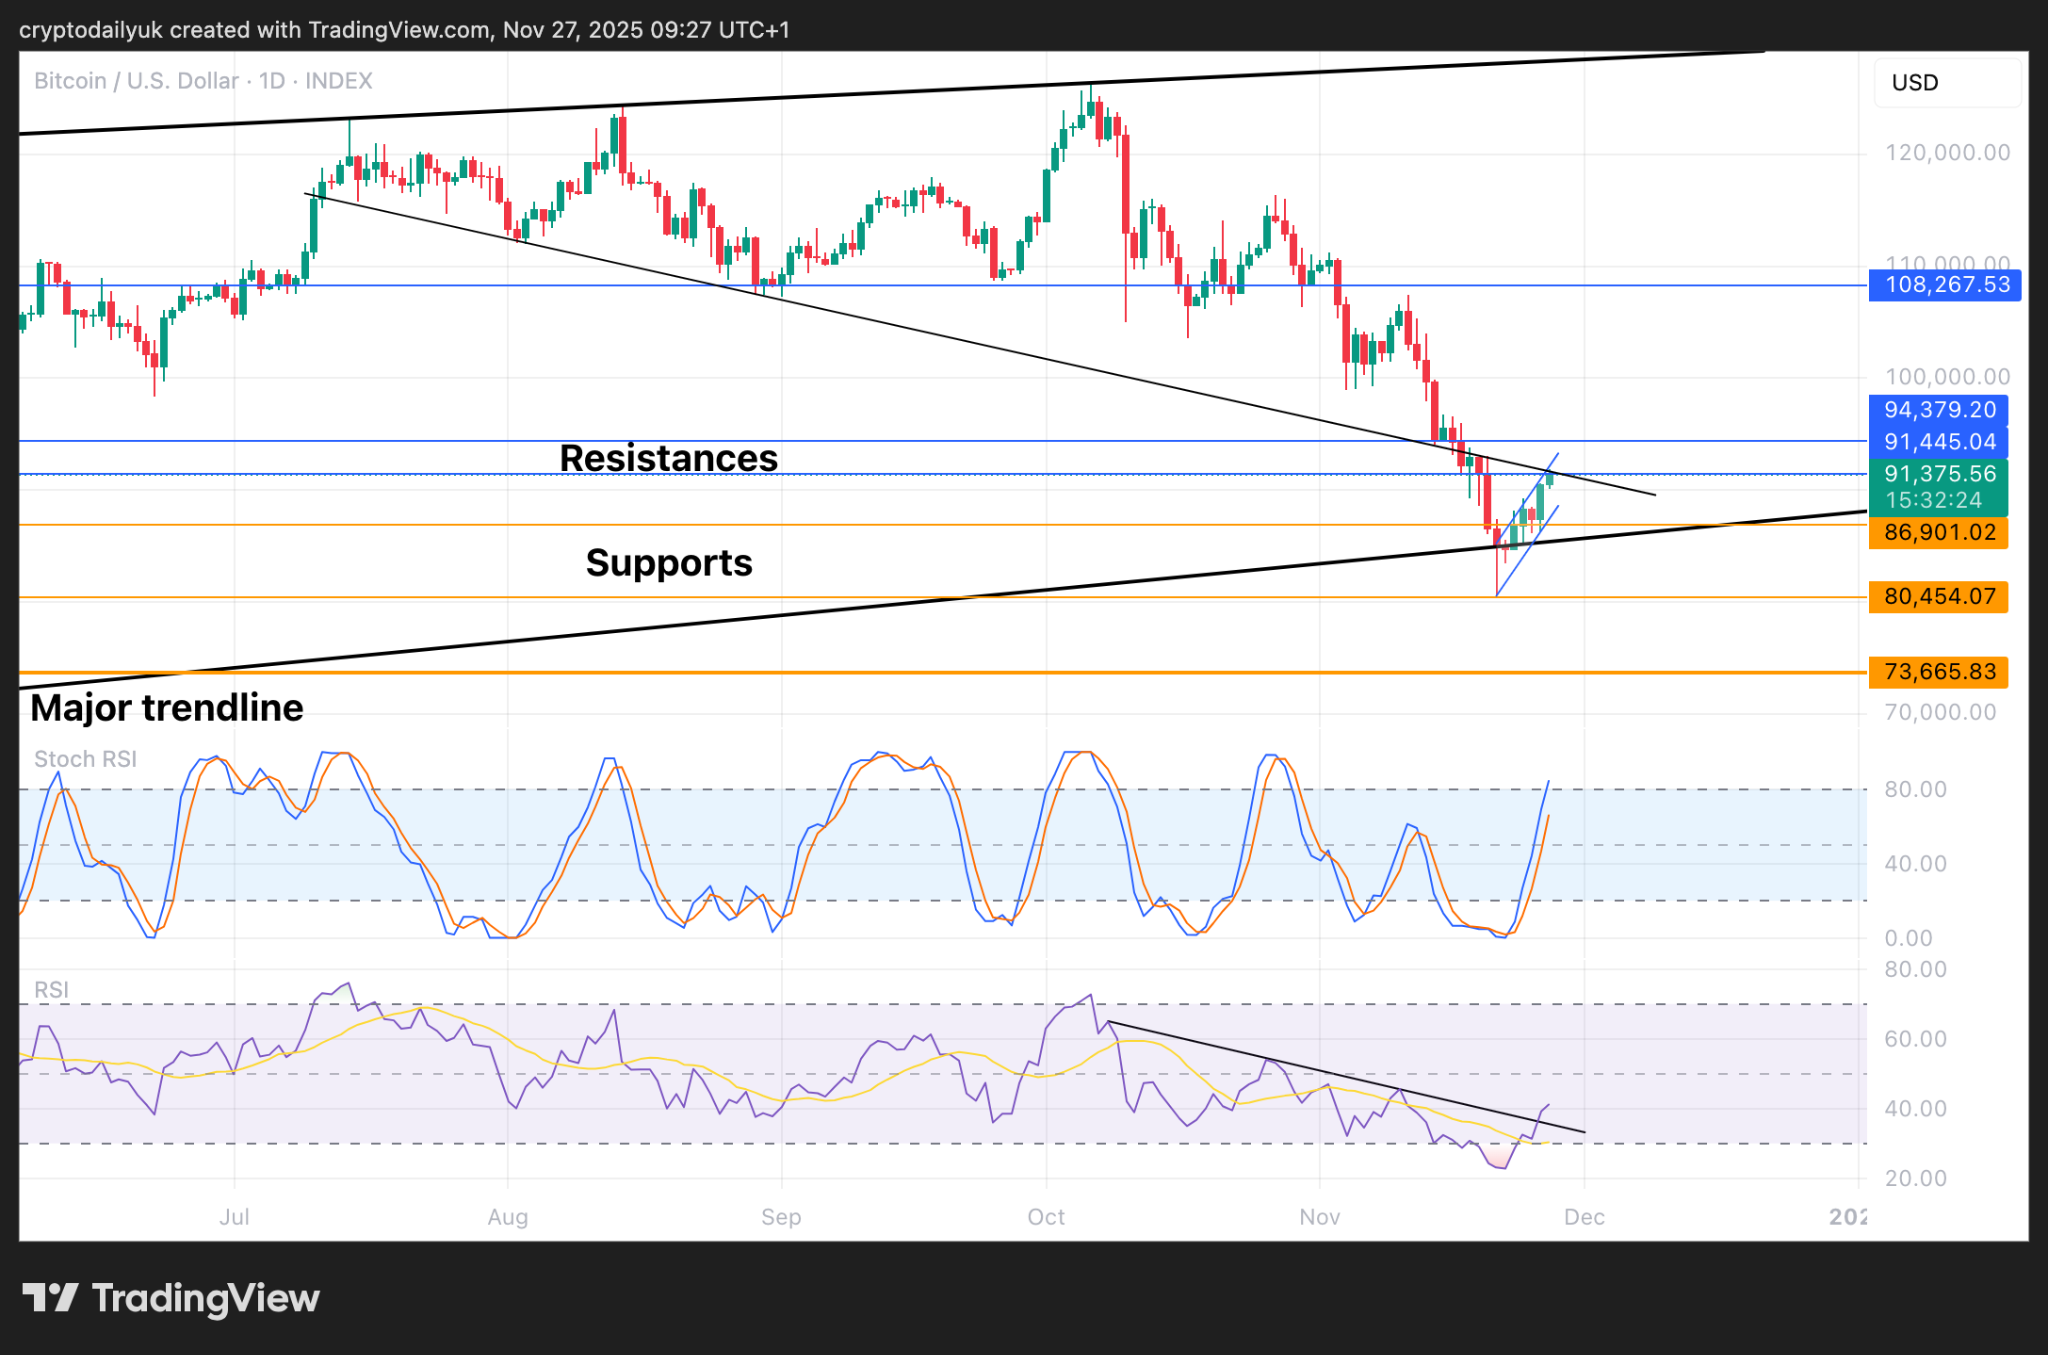Click the Resistances text annotation
The image size is (2048, 1355).
[668, 458]
